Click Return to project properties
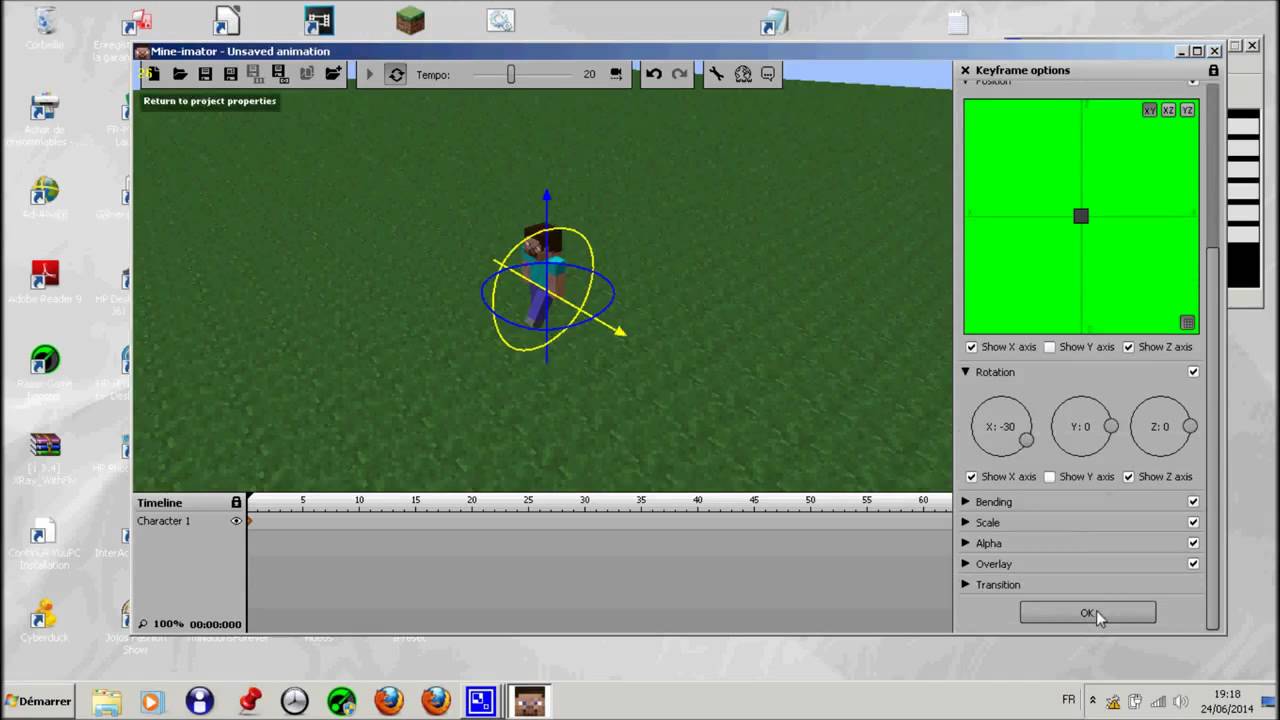The height and width of the screenshot is (720, 1280). (209, 101)
